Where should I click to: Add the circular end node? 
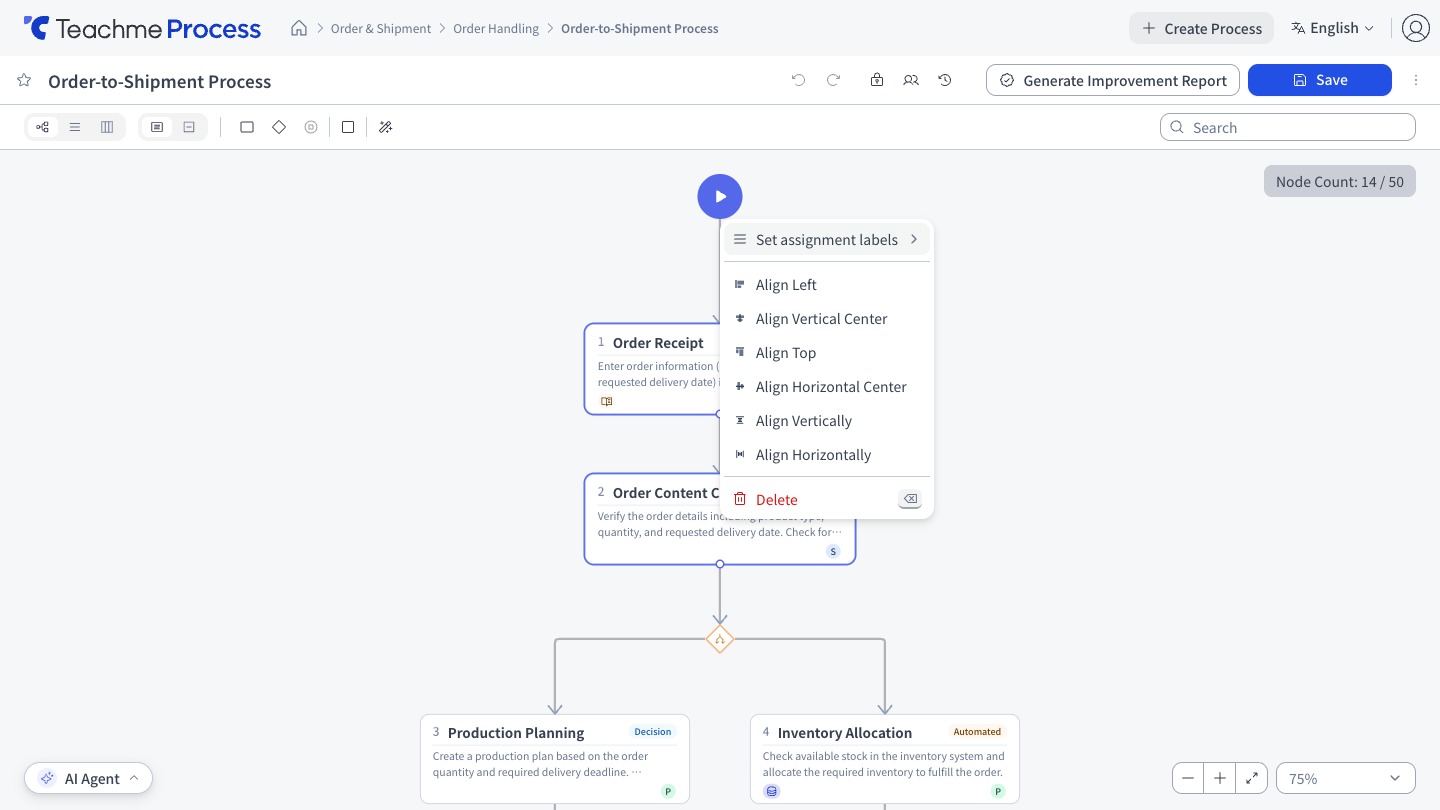coord(311,127)
